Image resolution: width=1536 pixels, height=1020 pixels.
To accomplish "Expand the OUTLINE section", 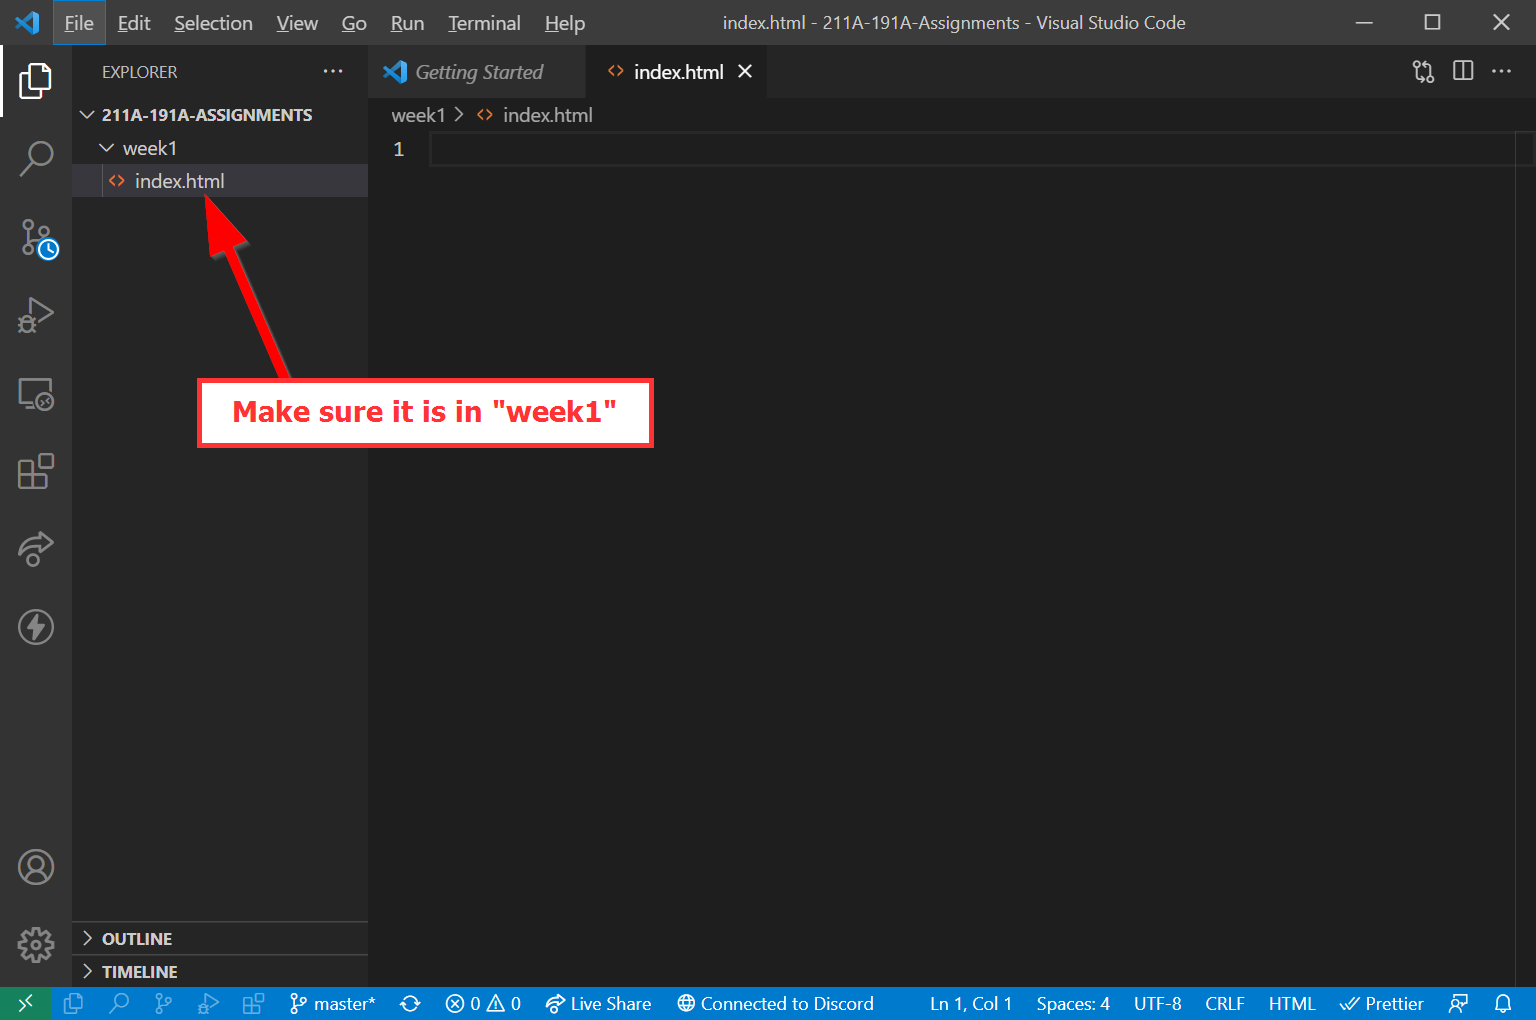I will (137, 939).
